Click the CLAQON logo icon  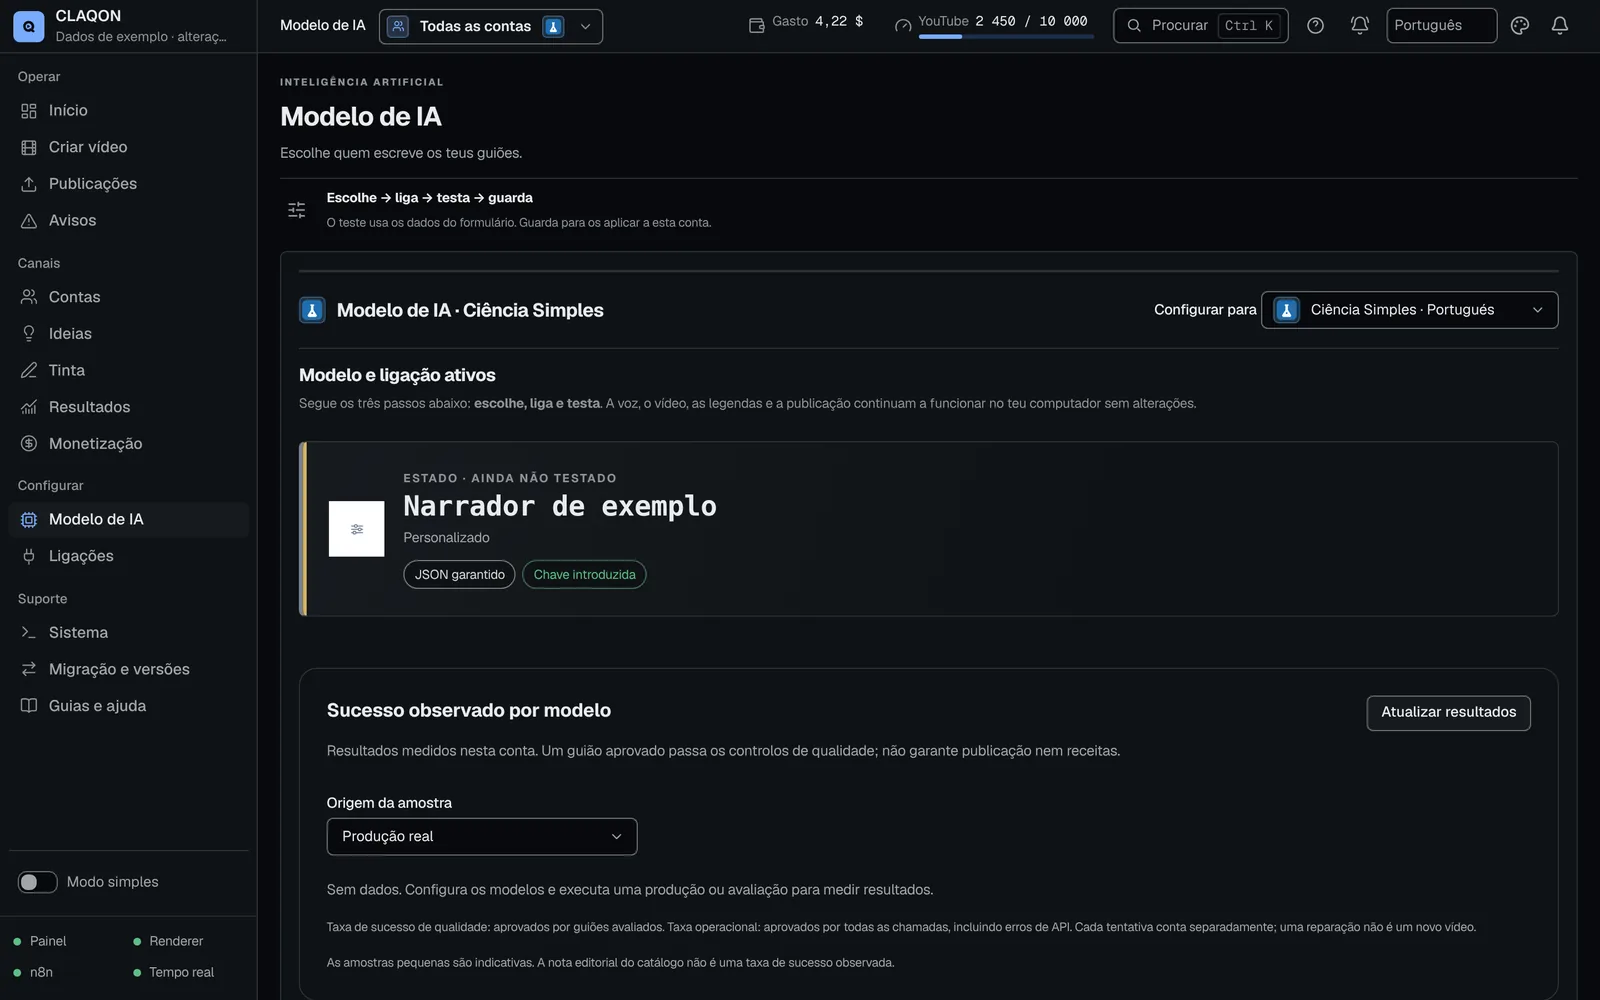point(28,26)
